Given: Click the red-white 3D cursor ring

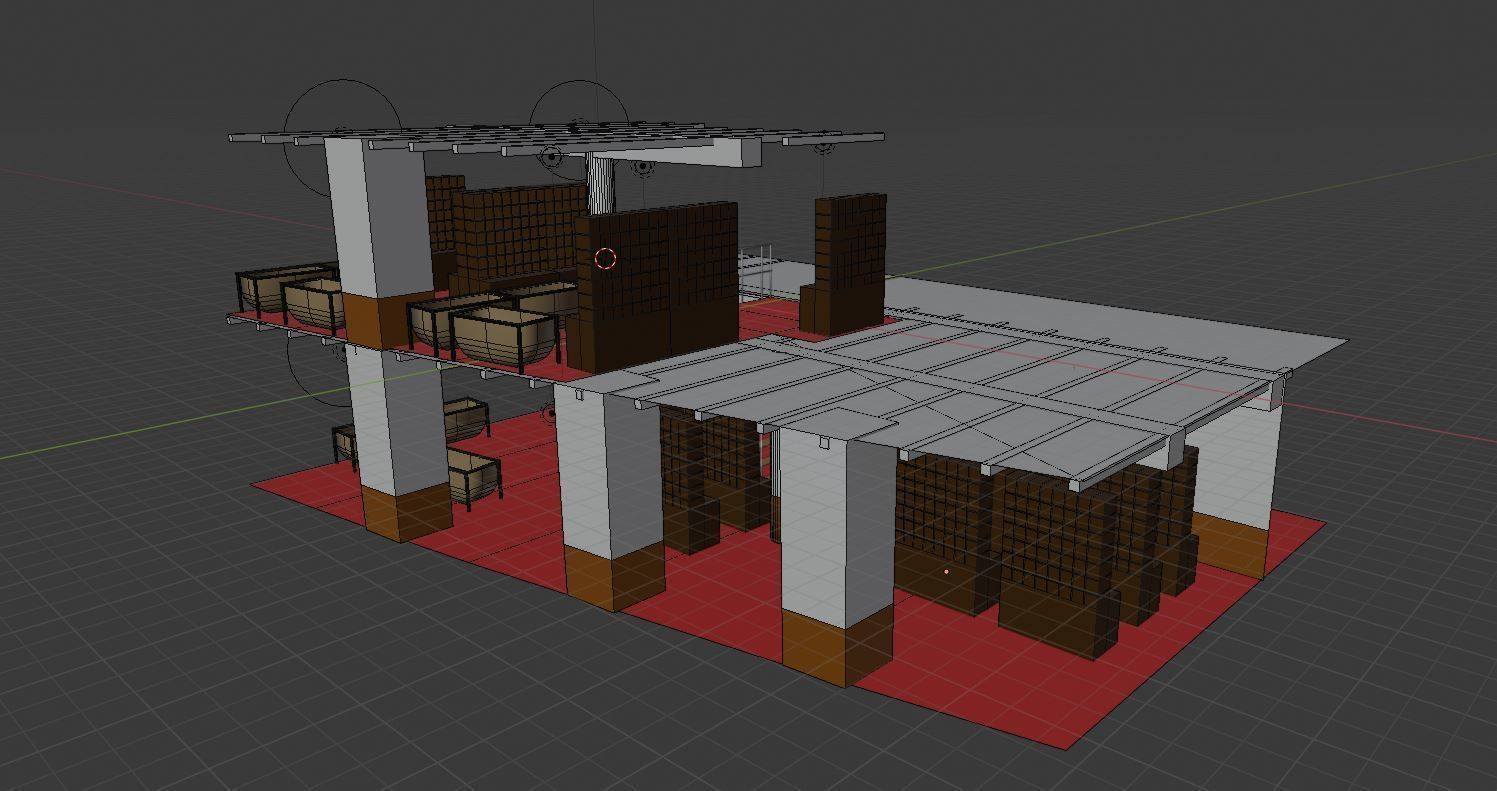Looking at the screenshot, I should (605, 259).
